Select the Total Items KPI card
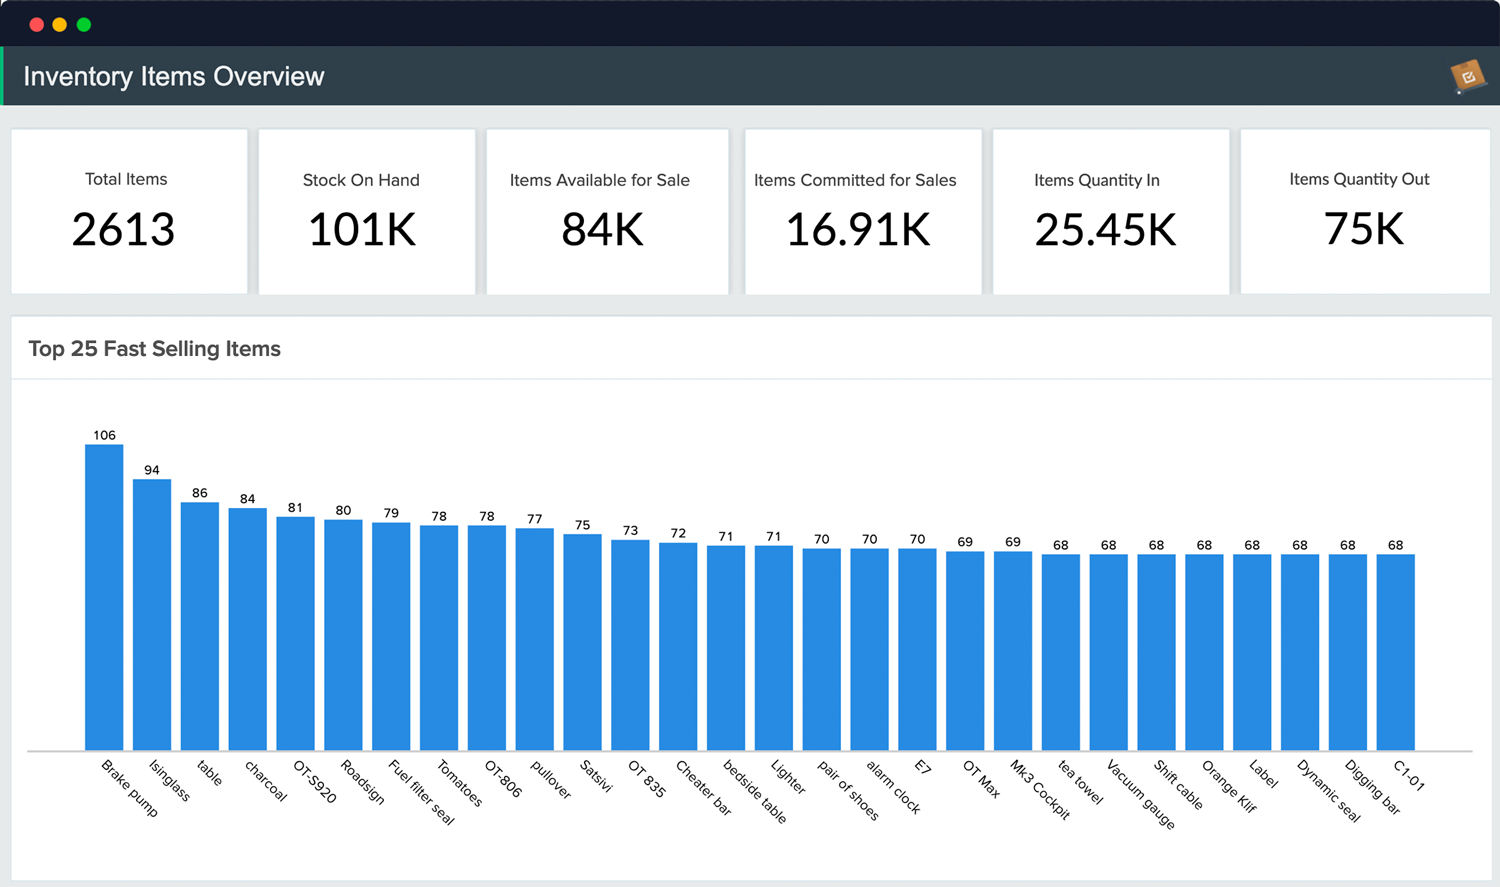 (128, 211)
